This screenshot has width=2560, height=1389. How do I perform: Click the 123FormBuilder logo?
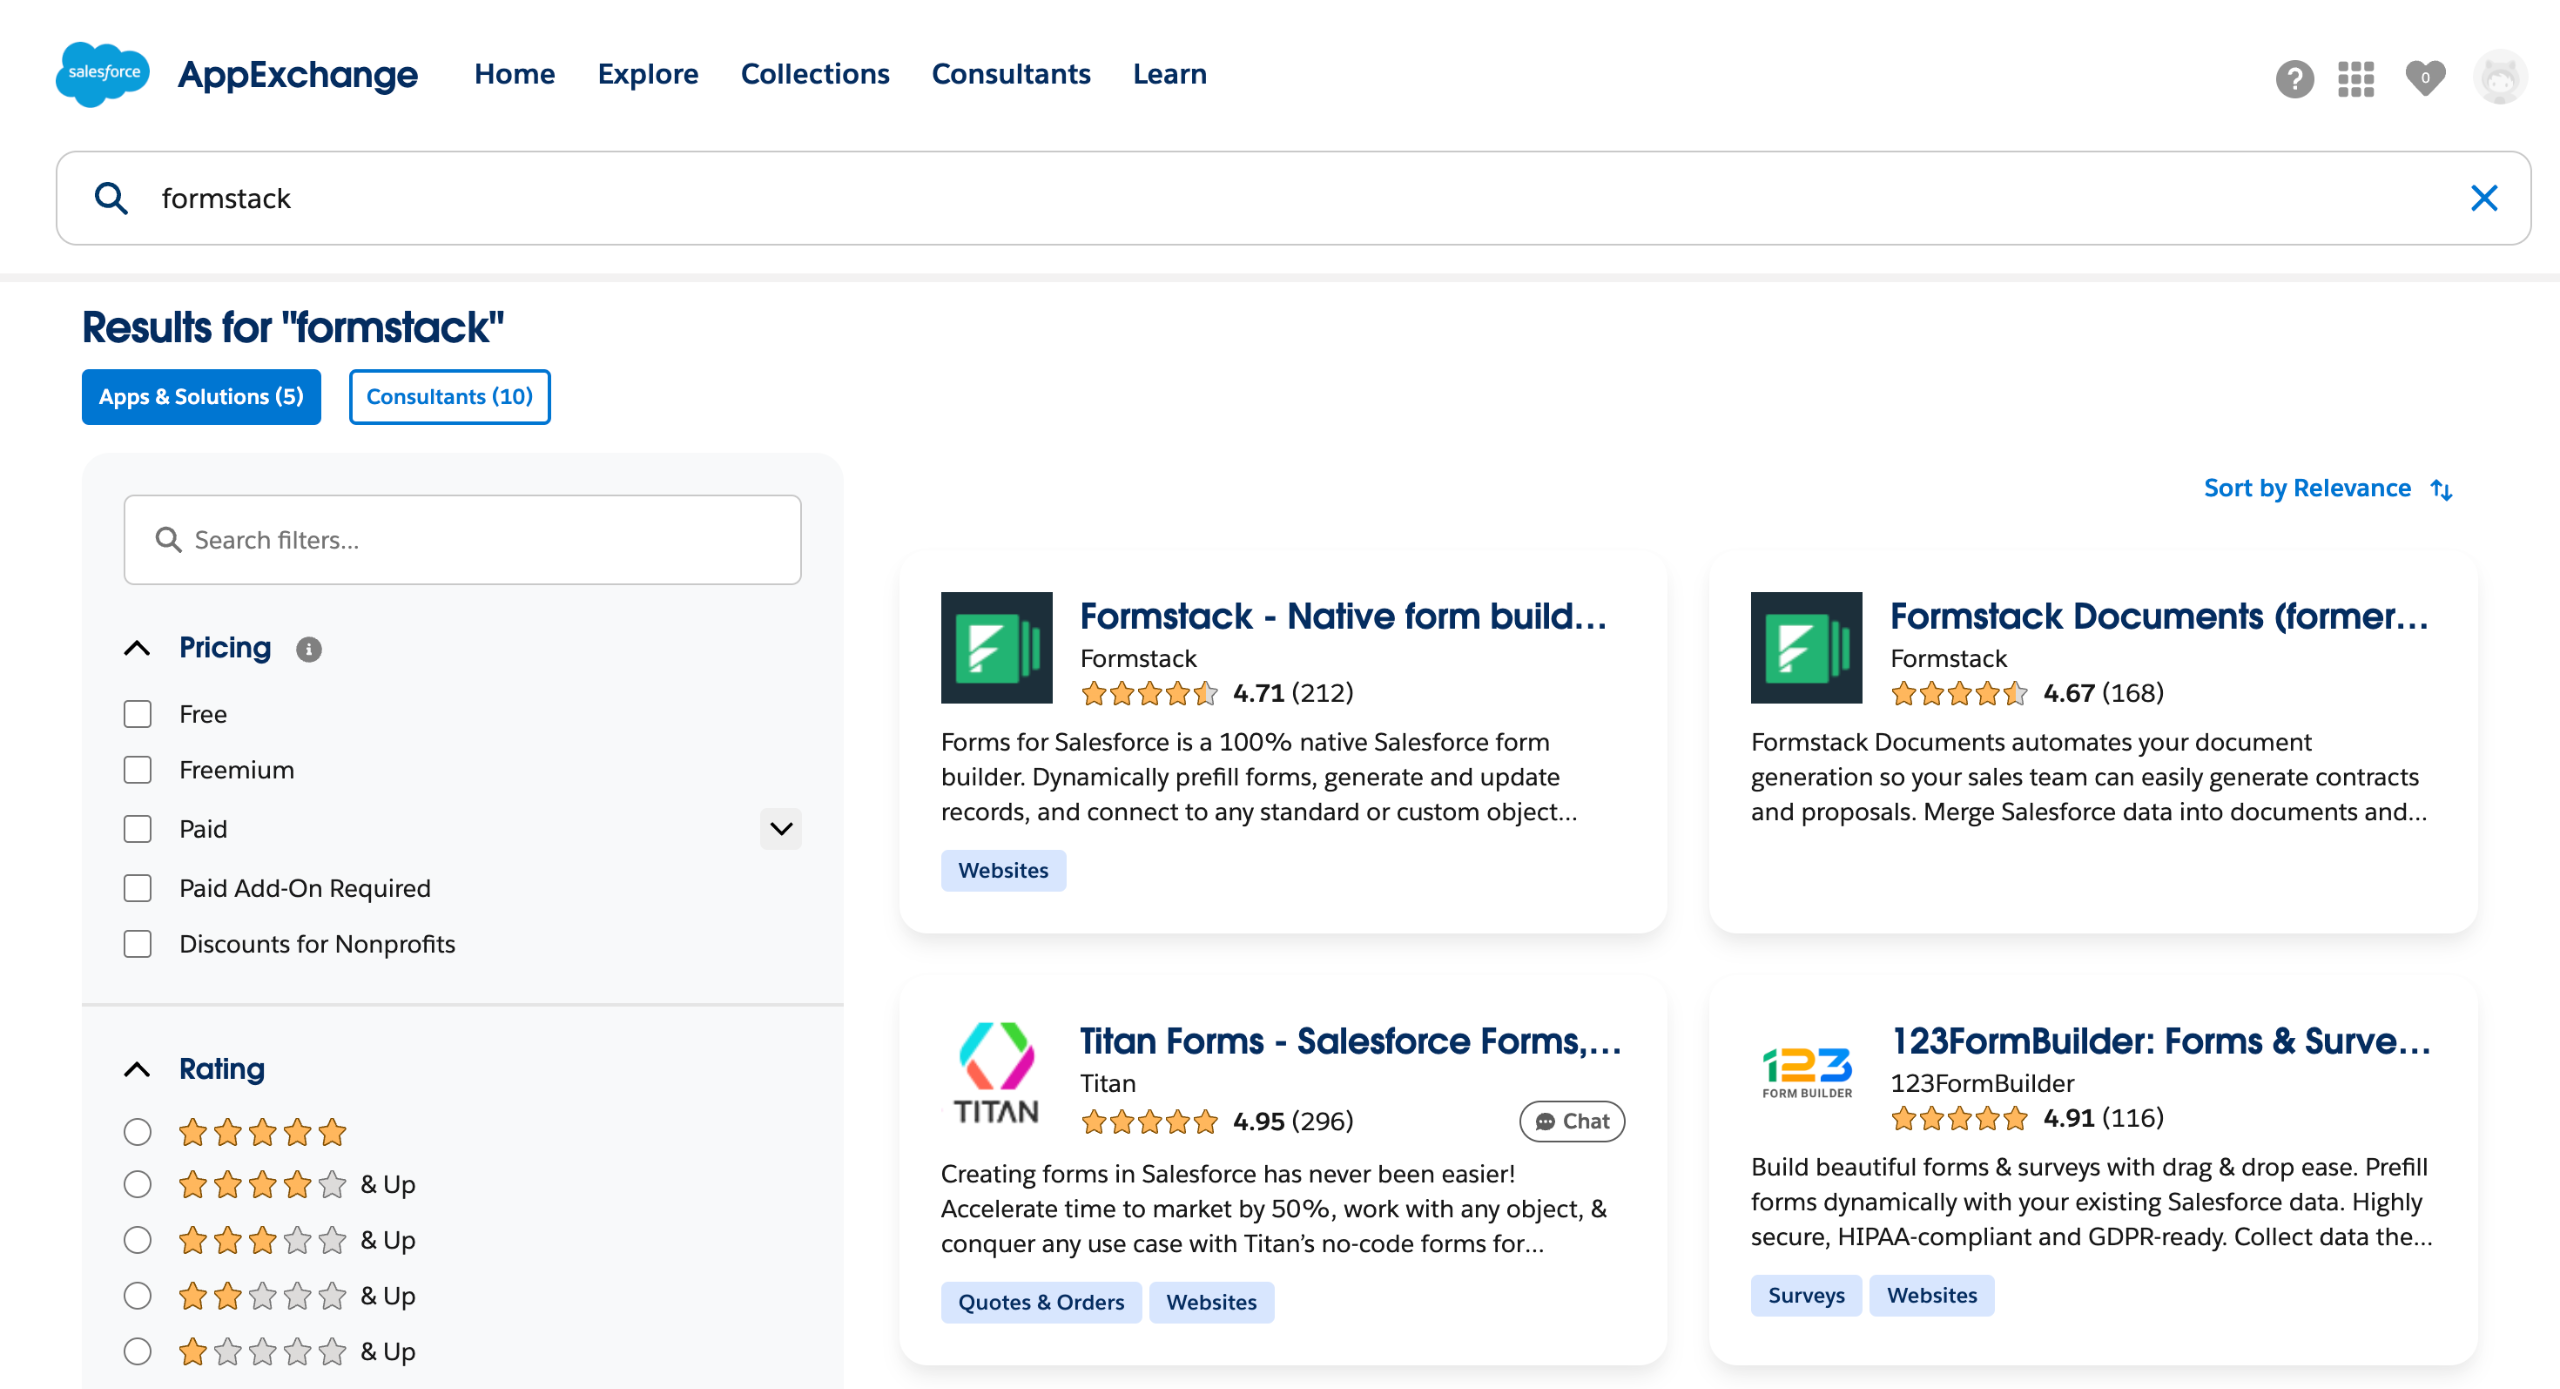point(1806,1072)
